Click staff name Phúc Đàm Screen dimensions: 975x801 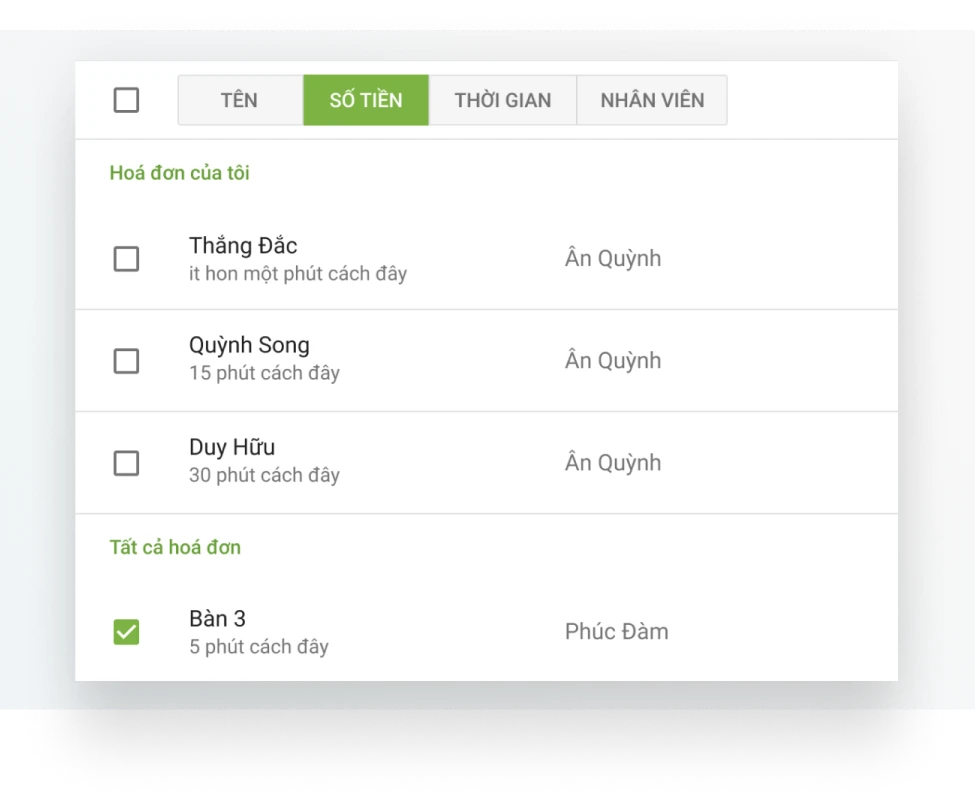(x=616, y=632)
